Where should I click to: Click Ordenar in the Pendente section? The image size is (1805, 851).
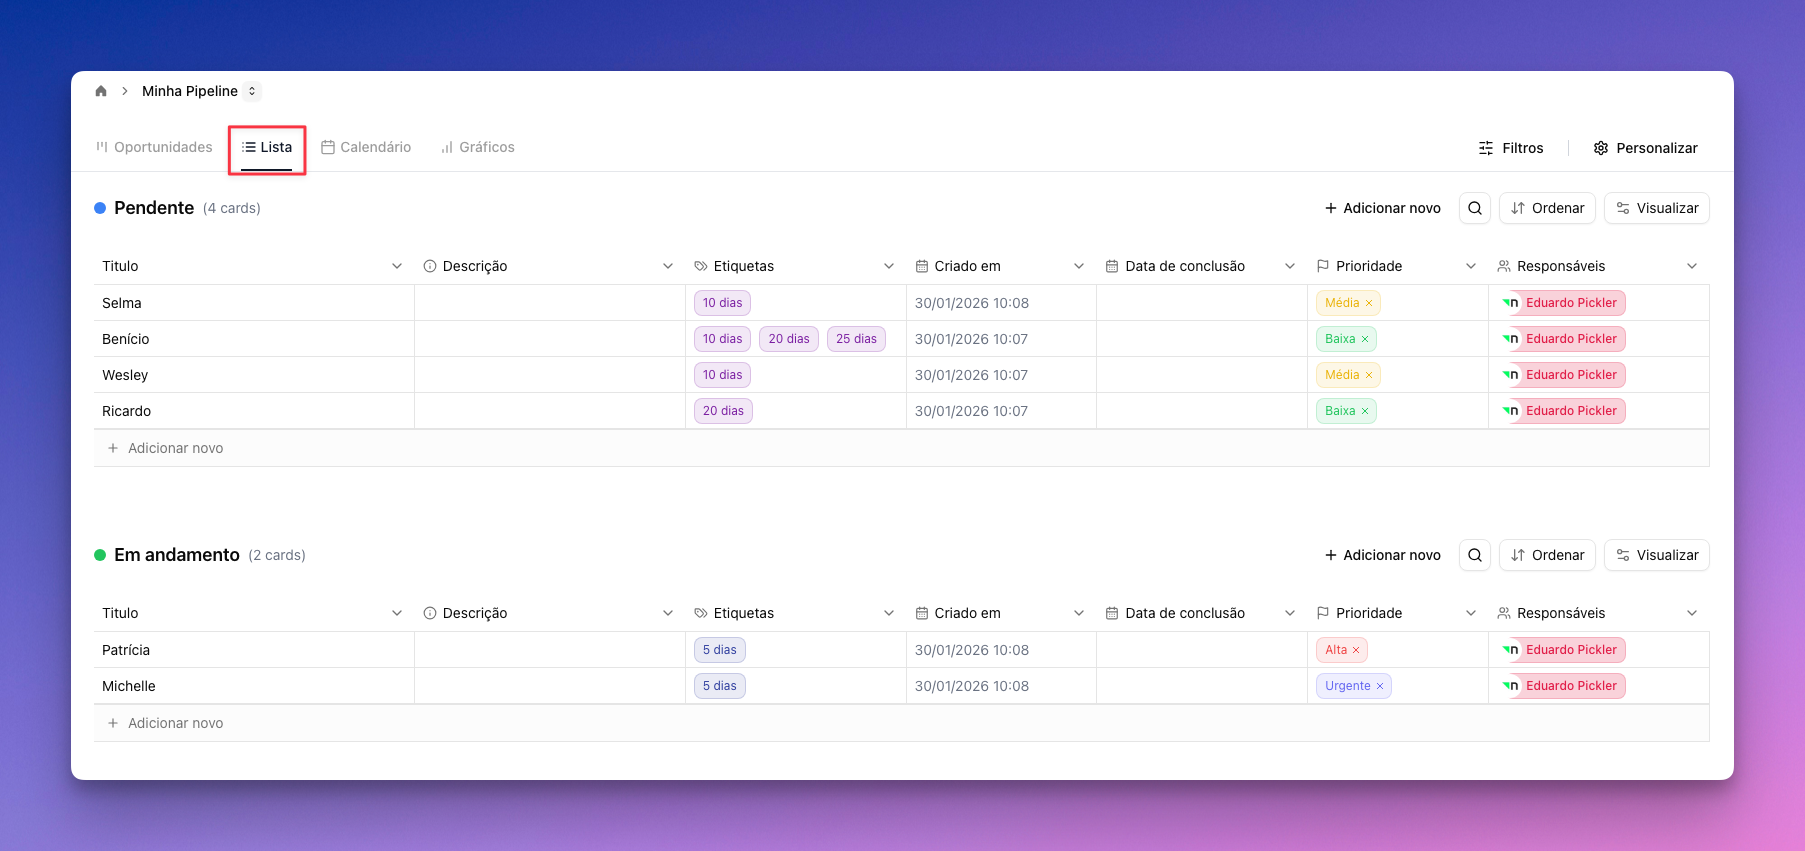tap(1547, 208)
